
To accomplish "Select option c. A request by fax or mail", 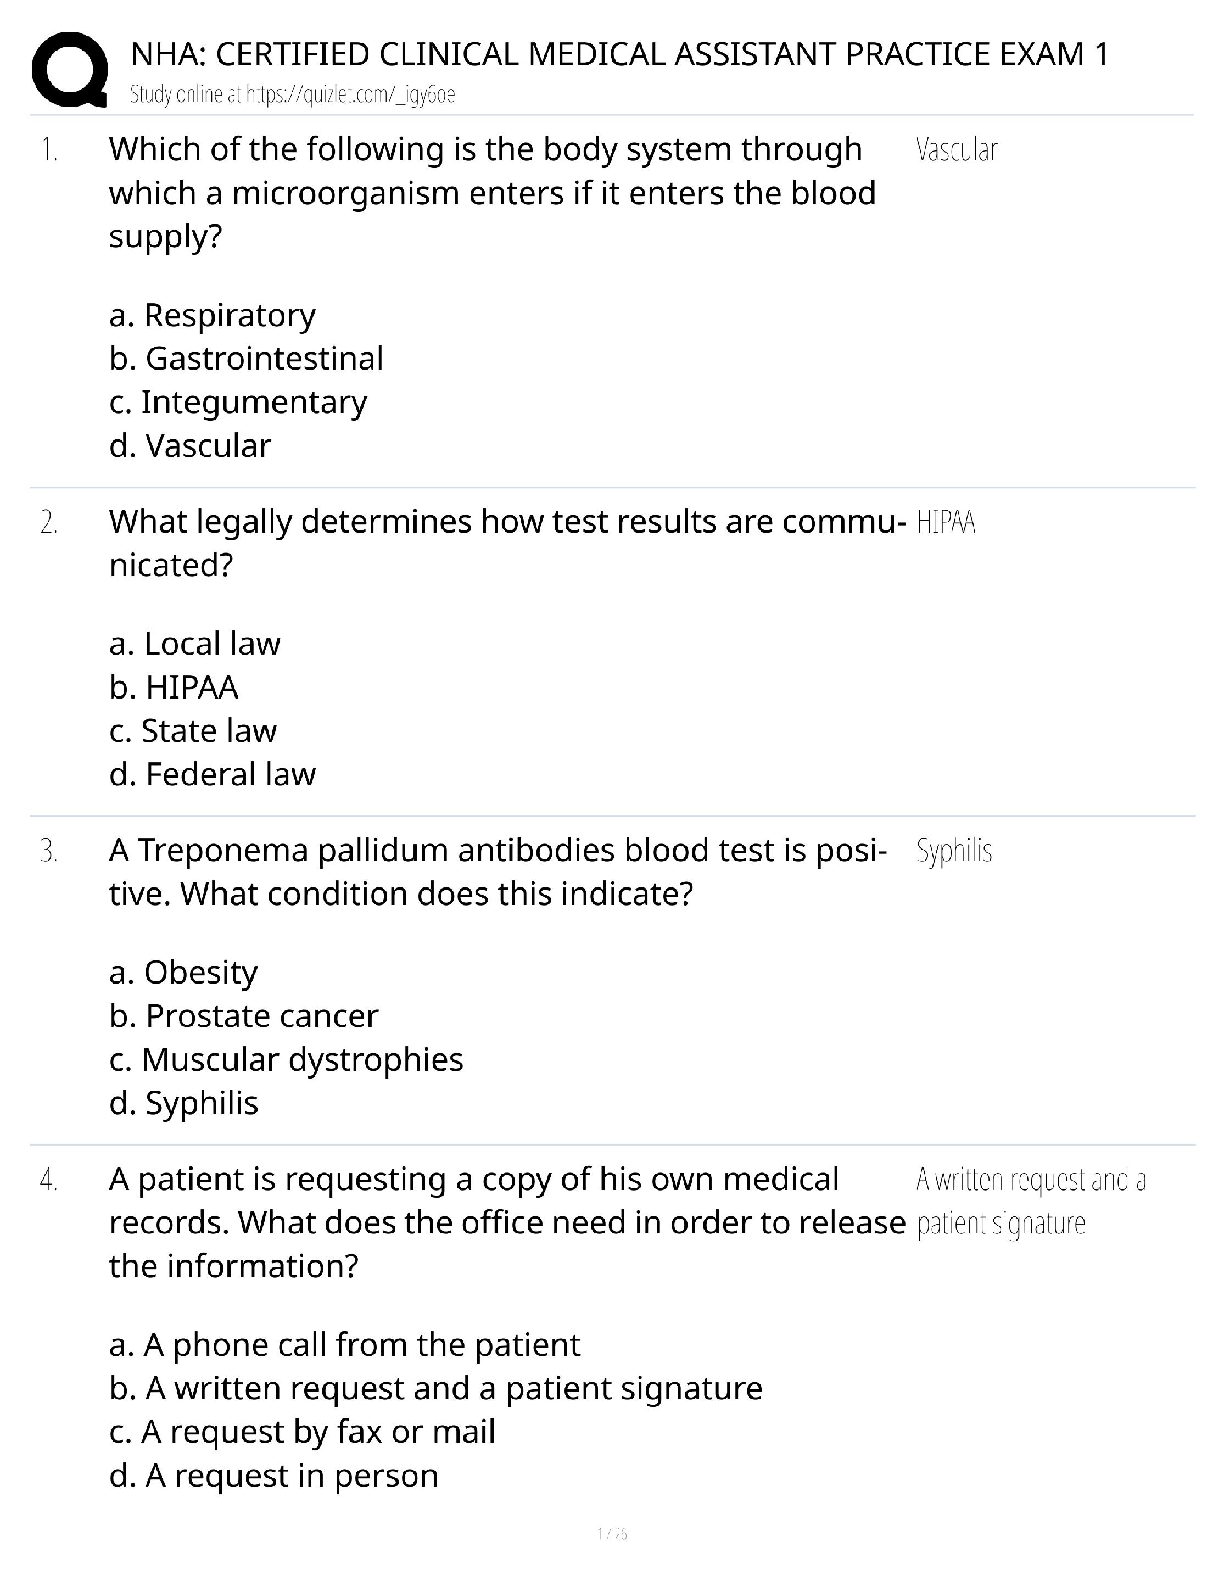I will tap(302, 1432).
